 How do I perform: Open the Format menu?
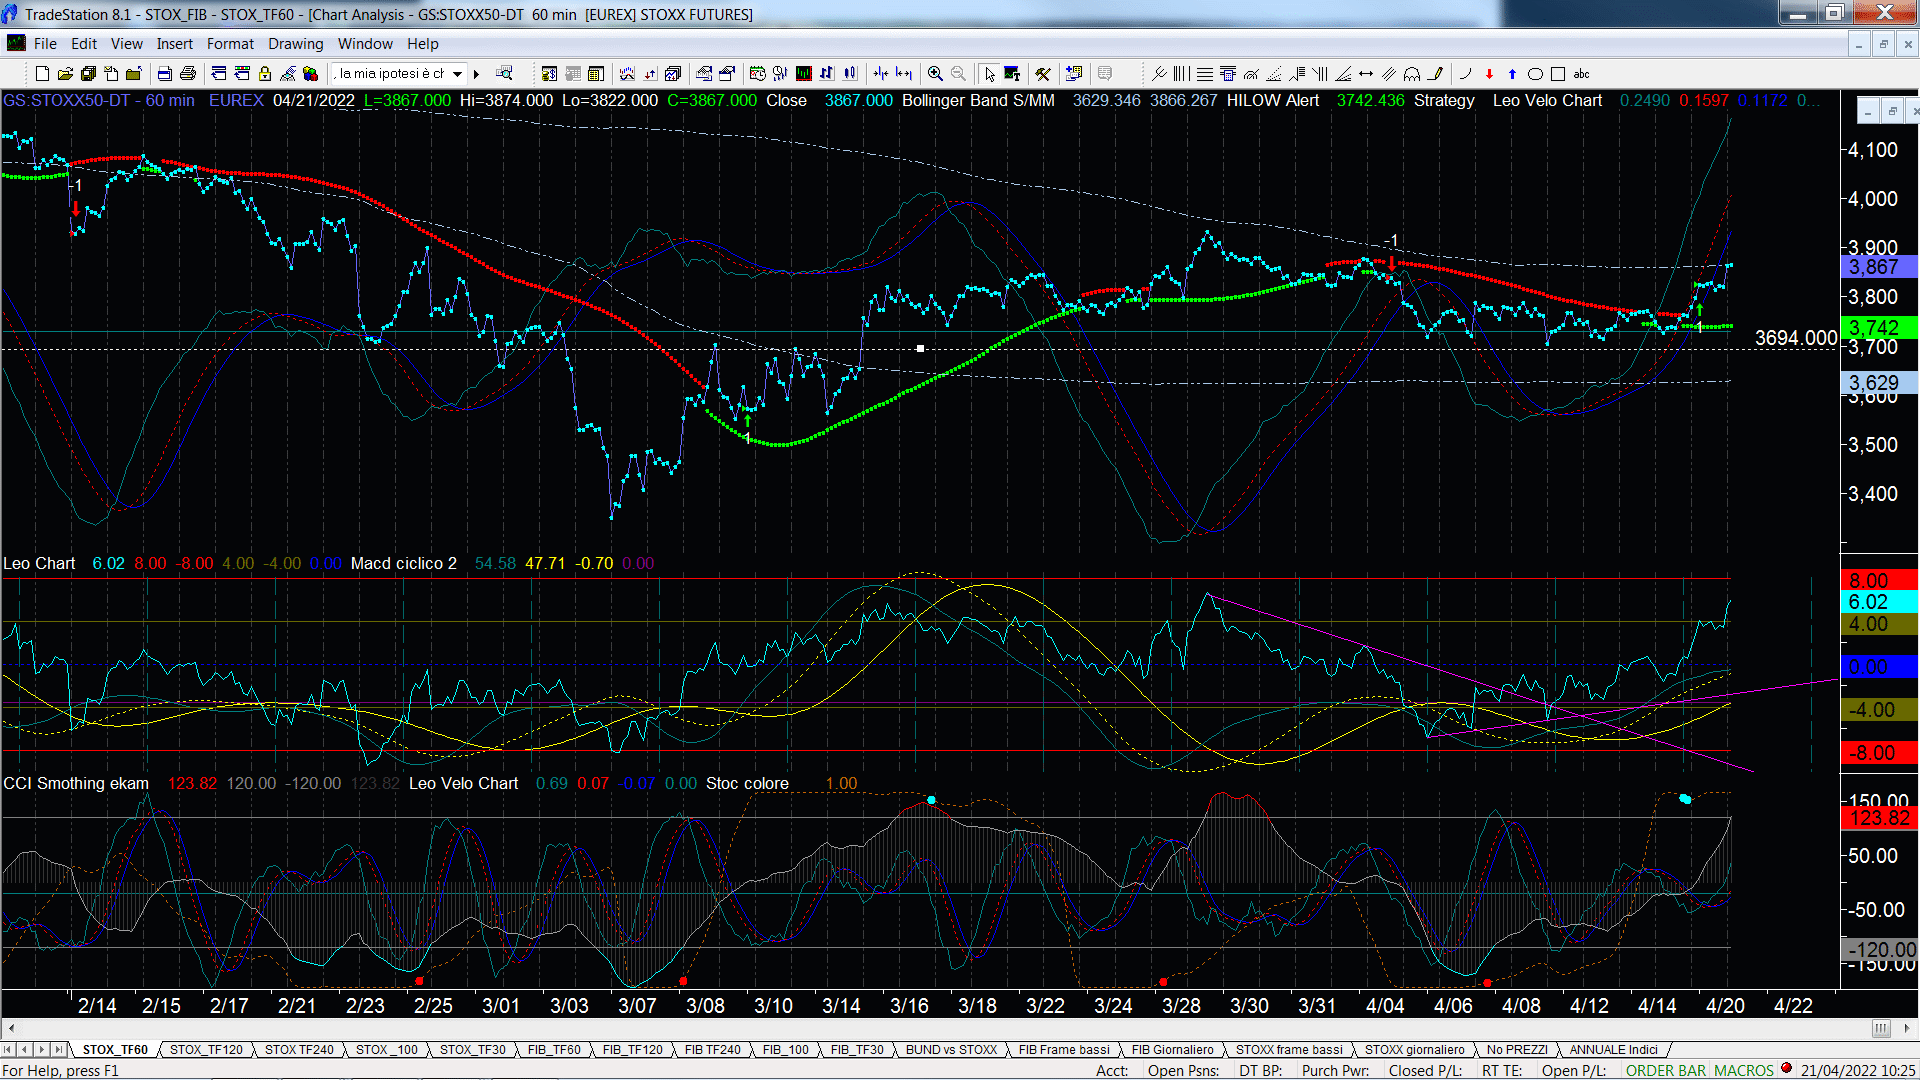230,44
